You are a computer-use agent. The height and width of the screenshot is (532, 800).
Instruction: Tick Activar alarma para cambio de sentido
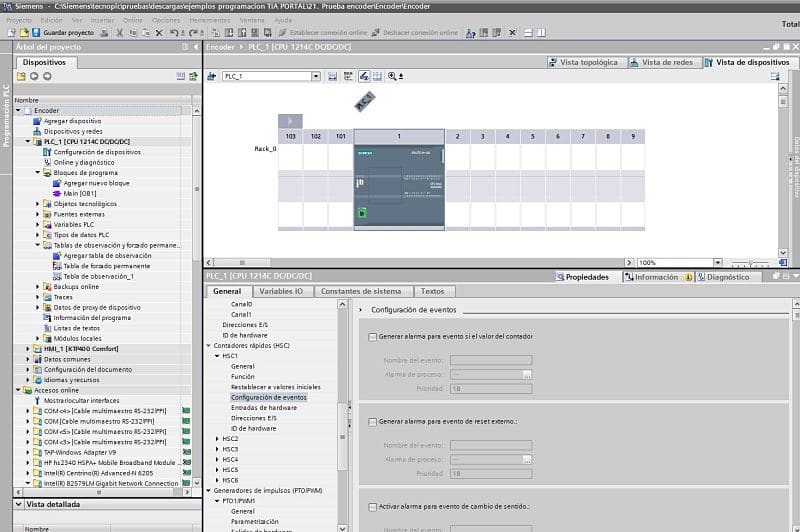point(373,507)
